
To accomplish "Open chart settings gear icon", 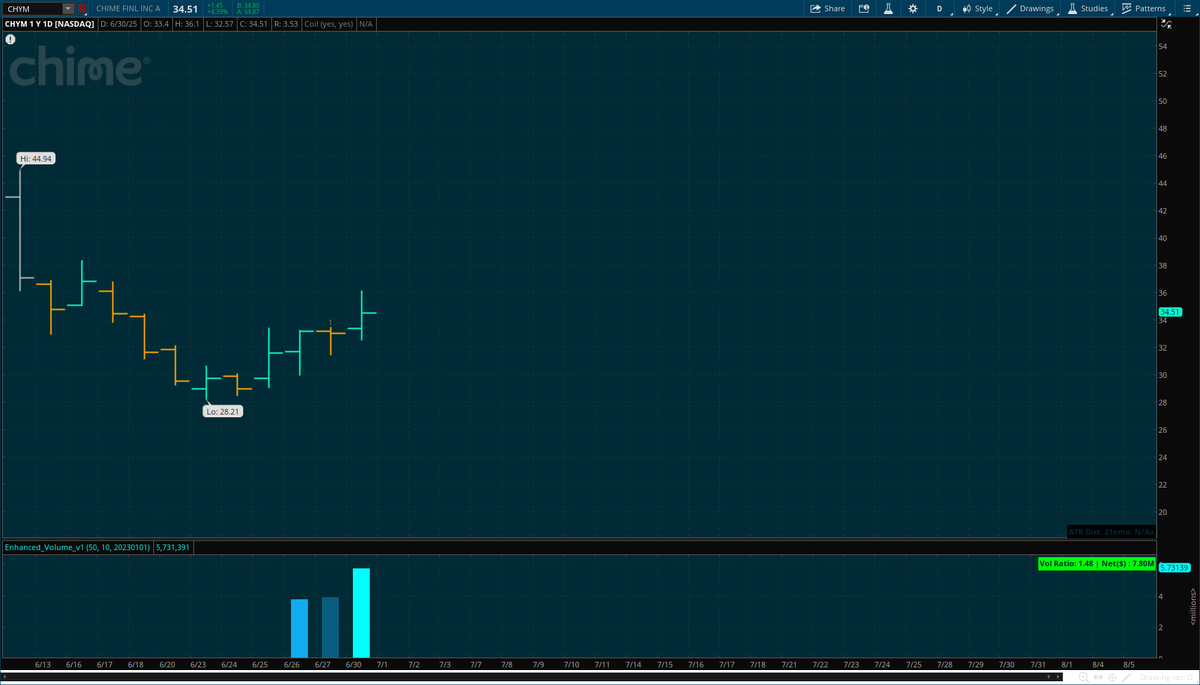I will pyautogui.click(x=912, y=8).
